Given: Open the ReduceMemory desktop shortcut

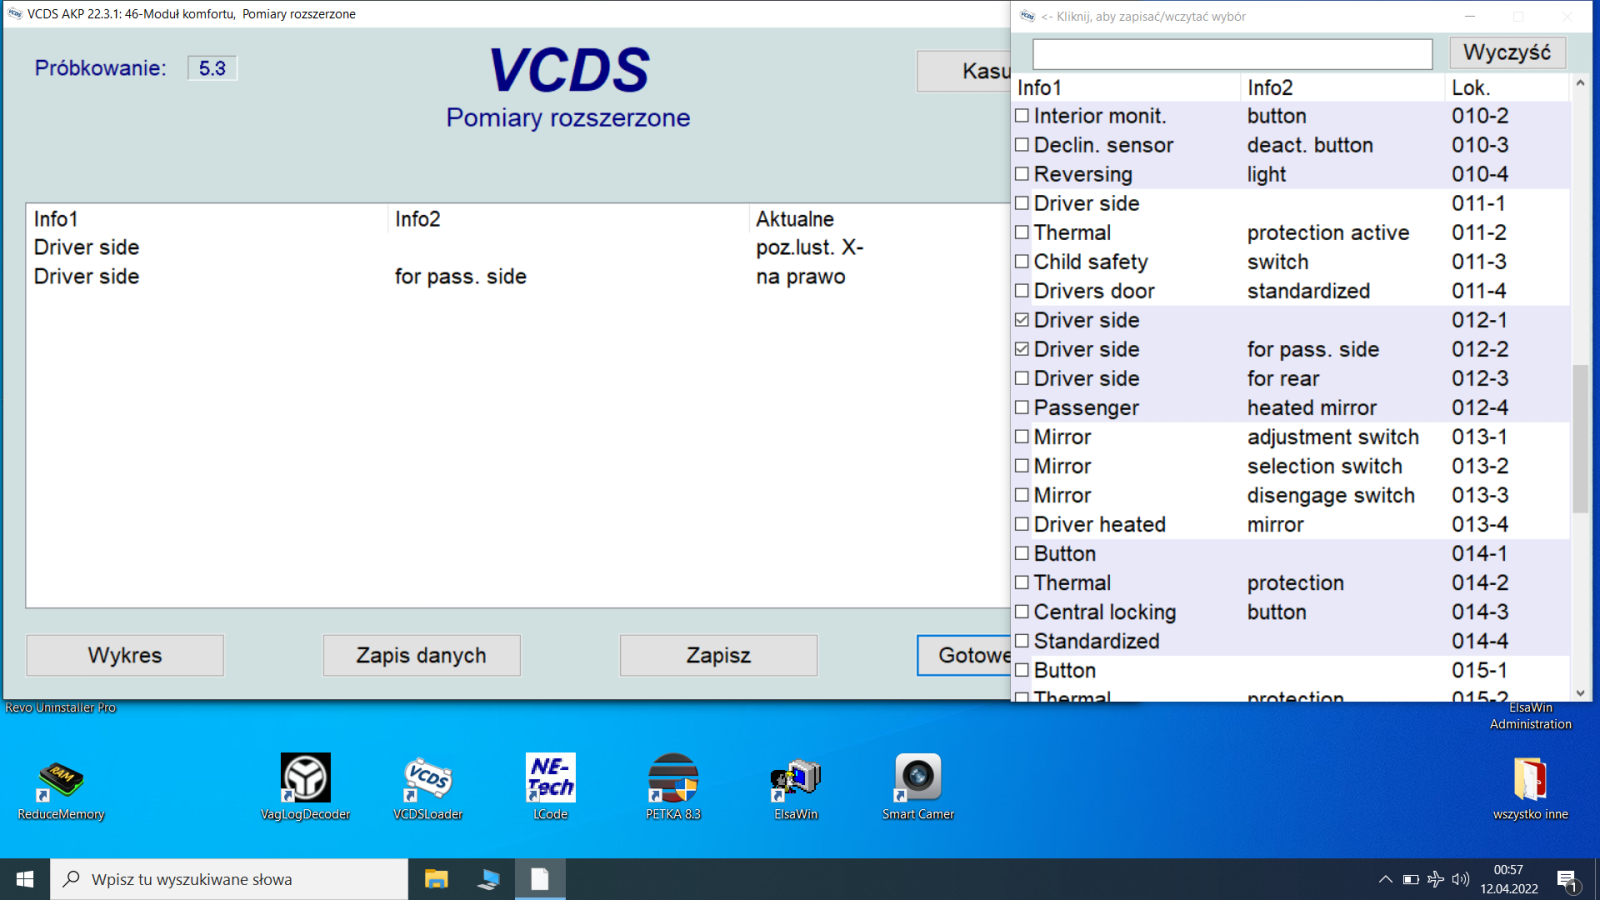Looking at the screenshot, I should tap(61, 788).
